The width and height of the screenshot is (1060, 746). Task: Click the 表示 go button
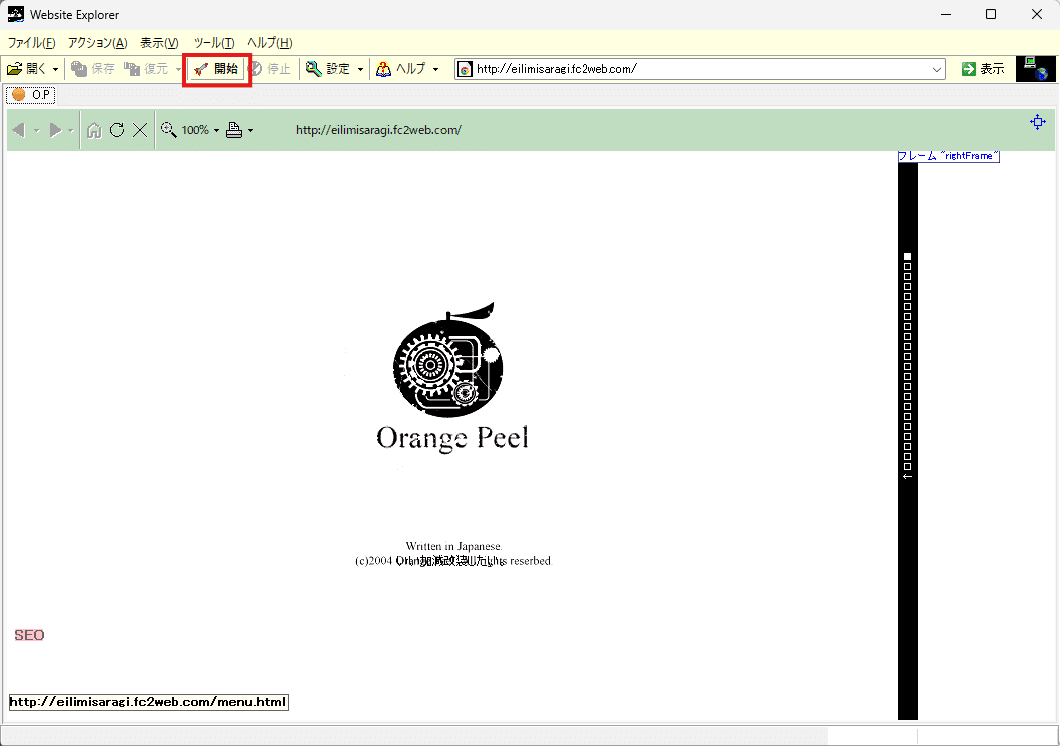pos(984,69)
